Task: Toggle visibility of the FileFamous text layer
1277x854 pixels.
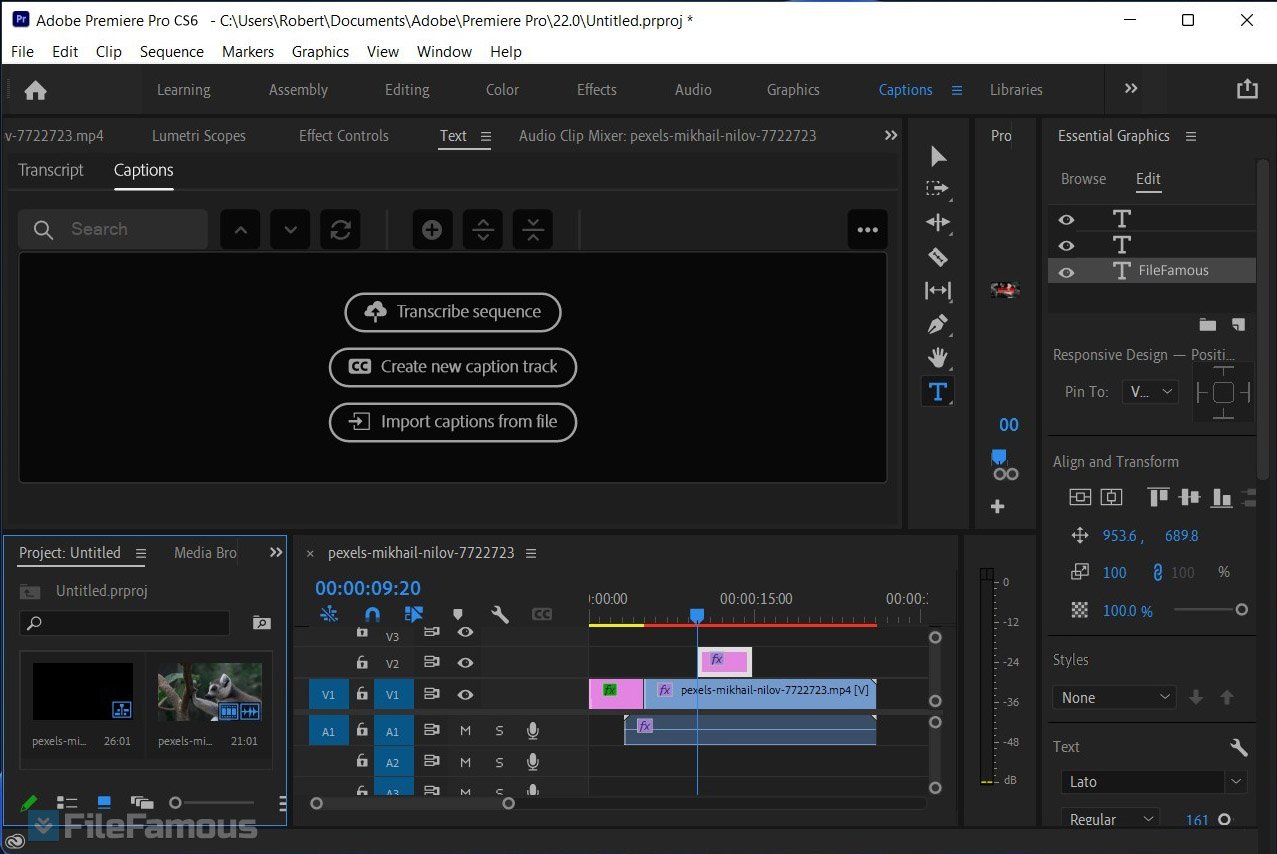Action: [x=1066, y=271]
